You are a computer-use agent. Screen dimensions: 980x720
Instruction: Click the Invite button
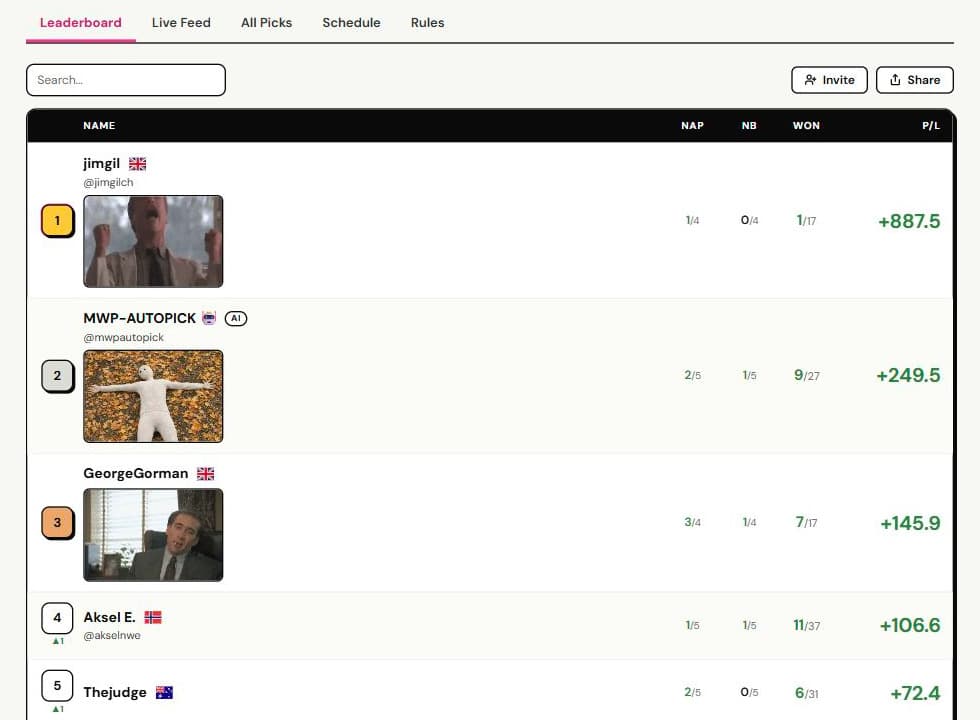[829, 80]
